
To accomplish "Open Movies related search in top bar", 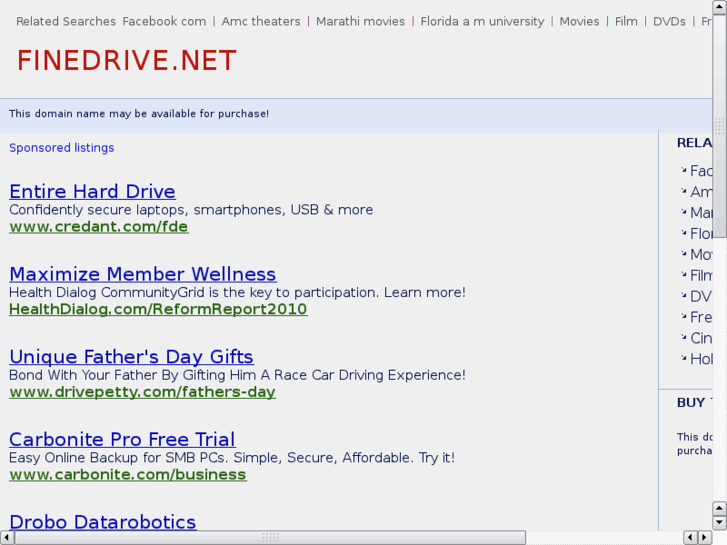I will (579, 21).
